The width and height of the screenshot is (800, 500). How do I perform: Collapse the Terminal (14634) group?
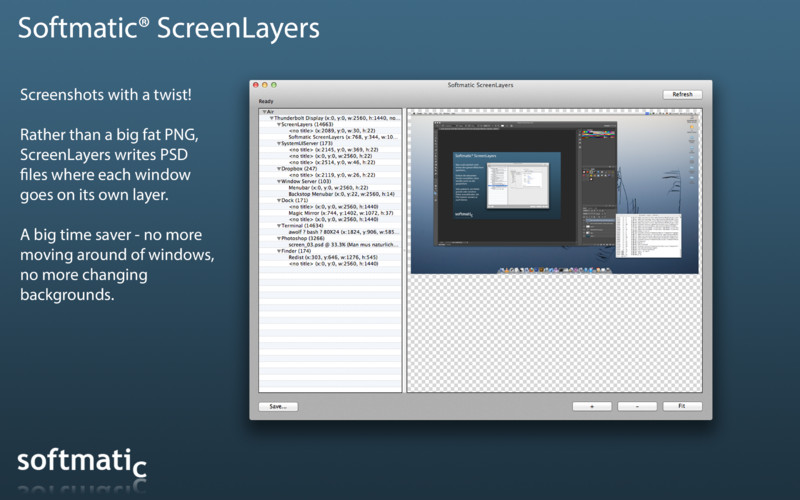click(x=279, y=226)
